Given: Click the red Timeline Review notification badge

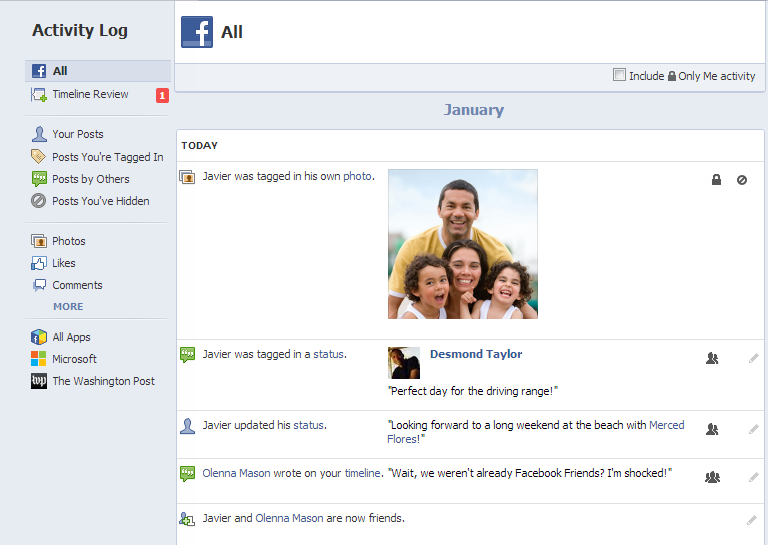Looking at the screenshot, I should click(162, 95).
